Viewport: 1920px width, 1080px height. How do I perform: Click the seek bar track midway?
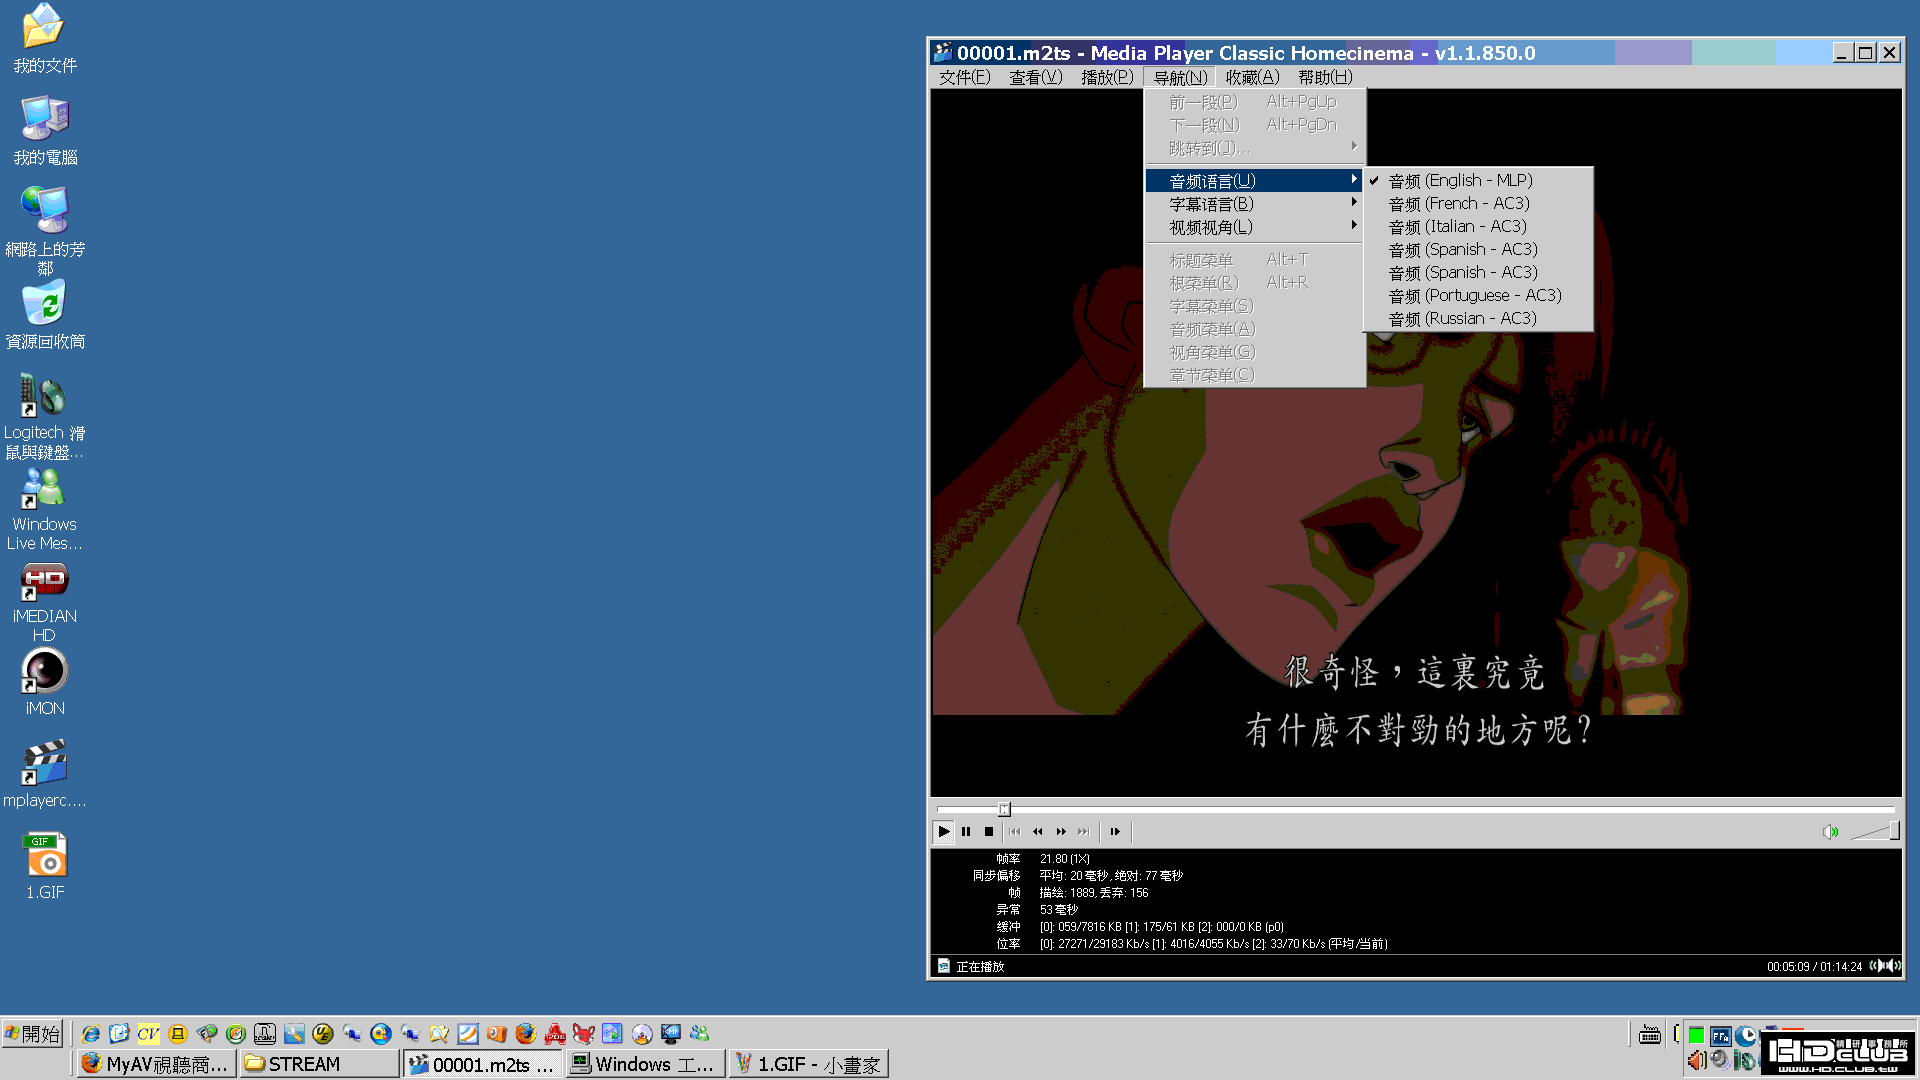click(1416, 809)
